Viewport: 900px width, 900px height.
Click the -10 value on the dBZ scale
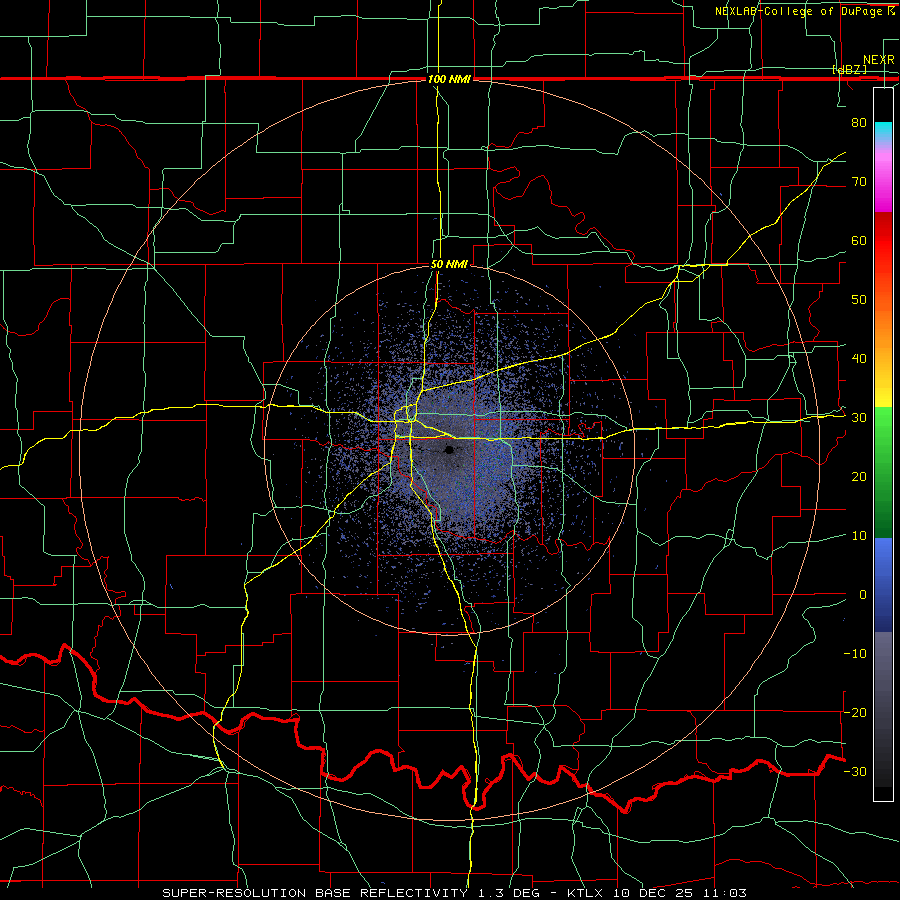[x=855, y=654]
